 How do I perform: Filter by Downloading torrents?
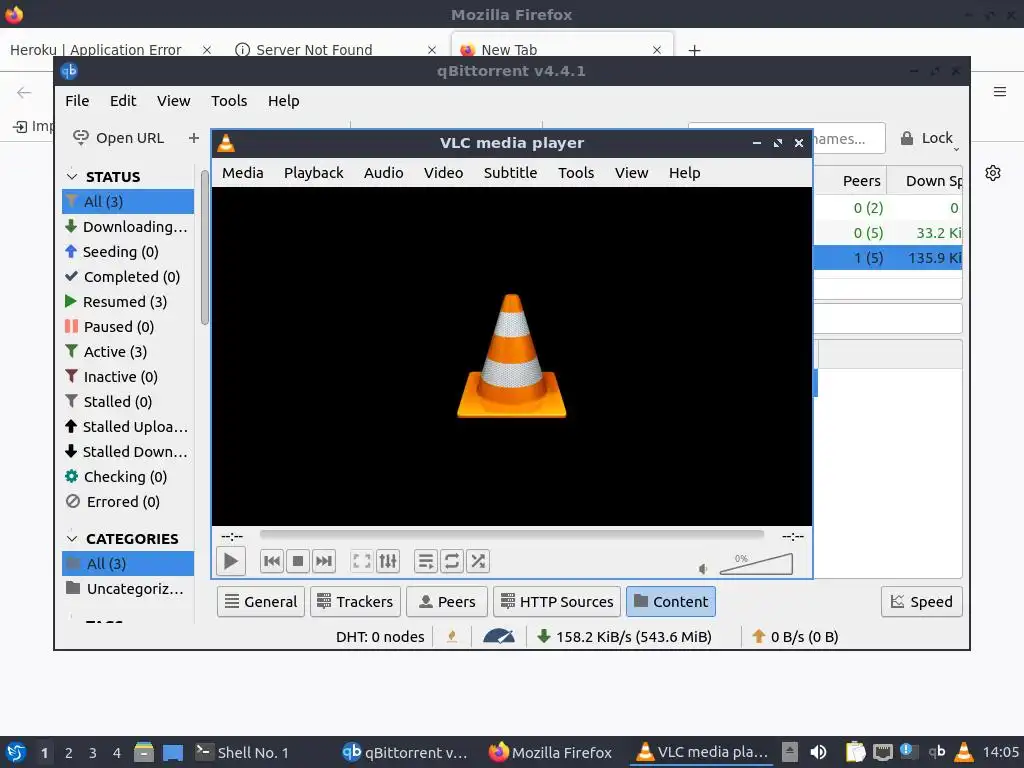click(x=128, y=227)
